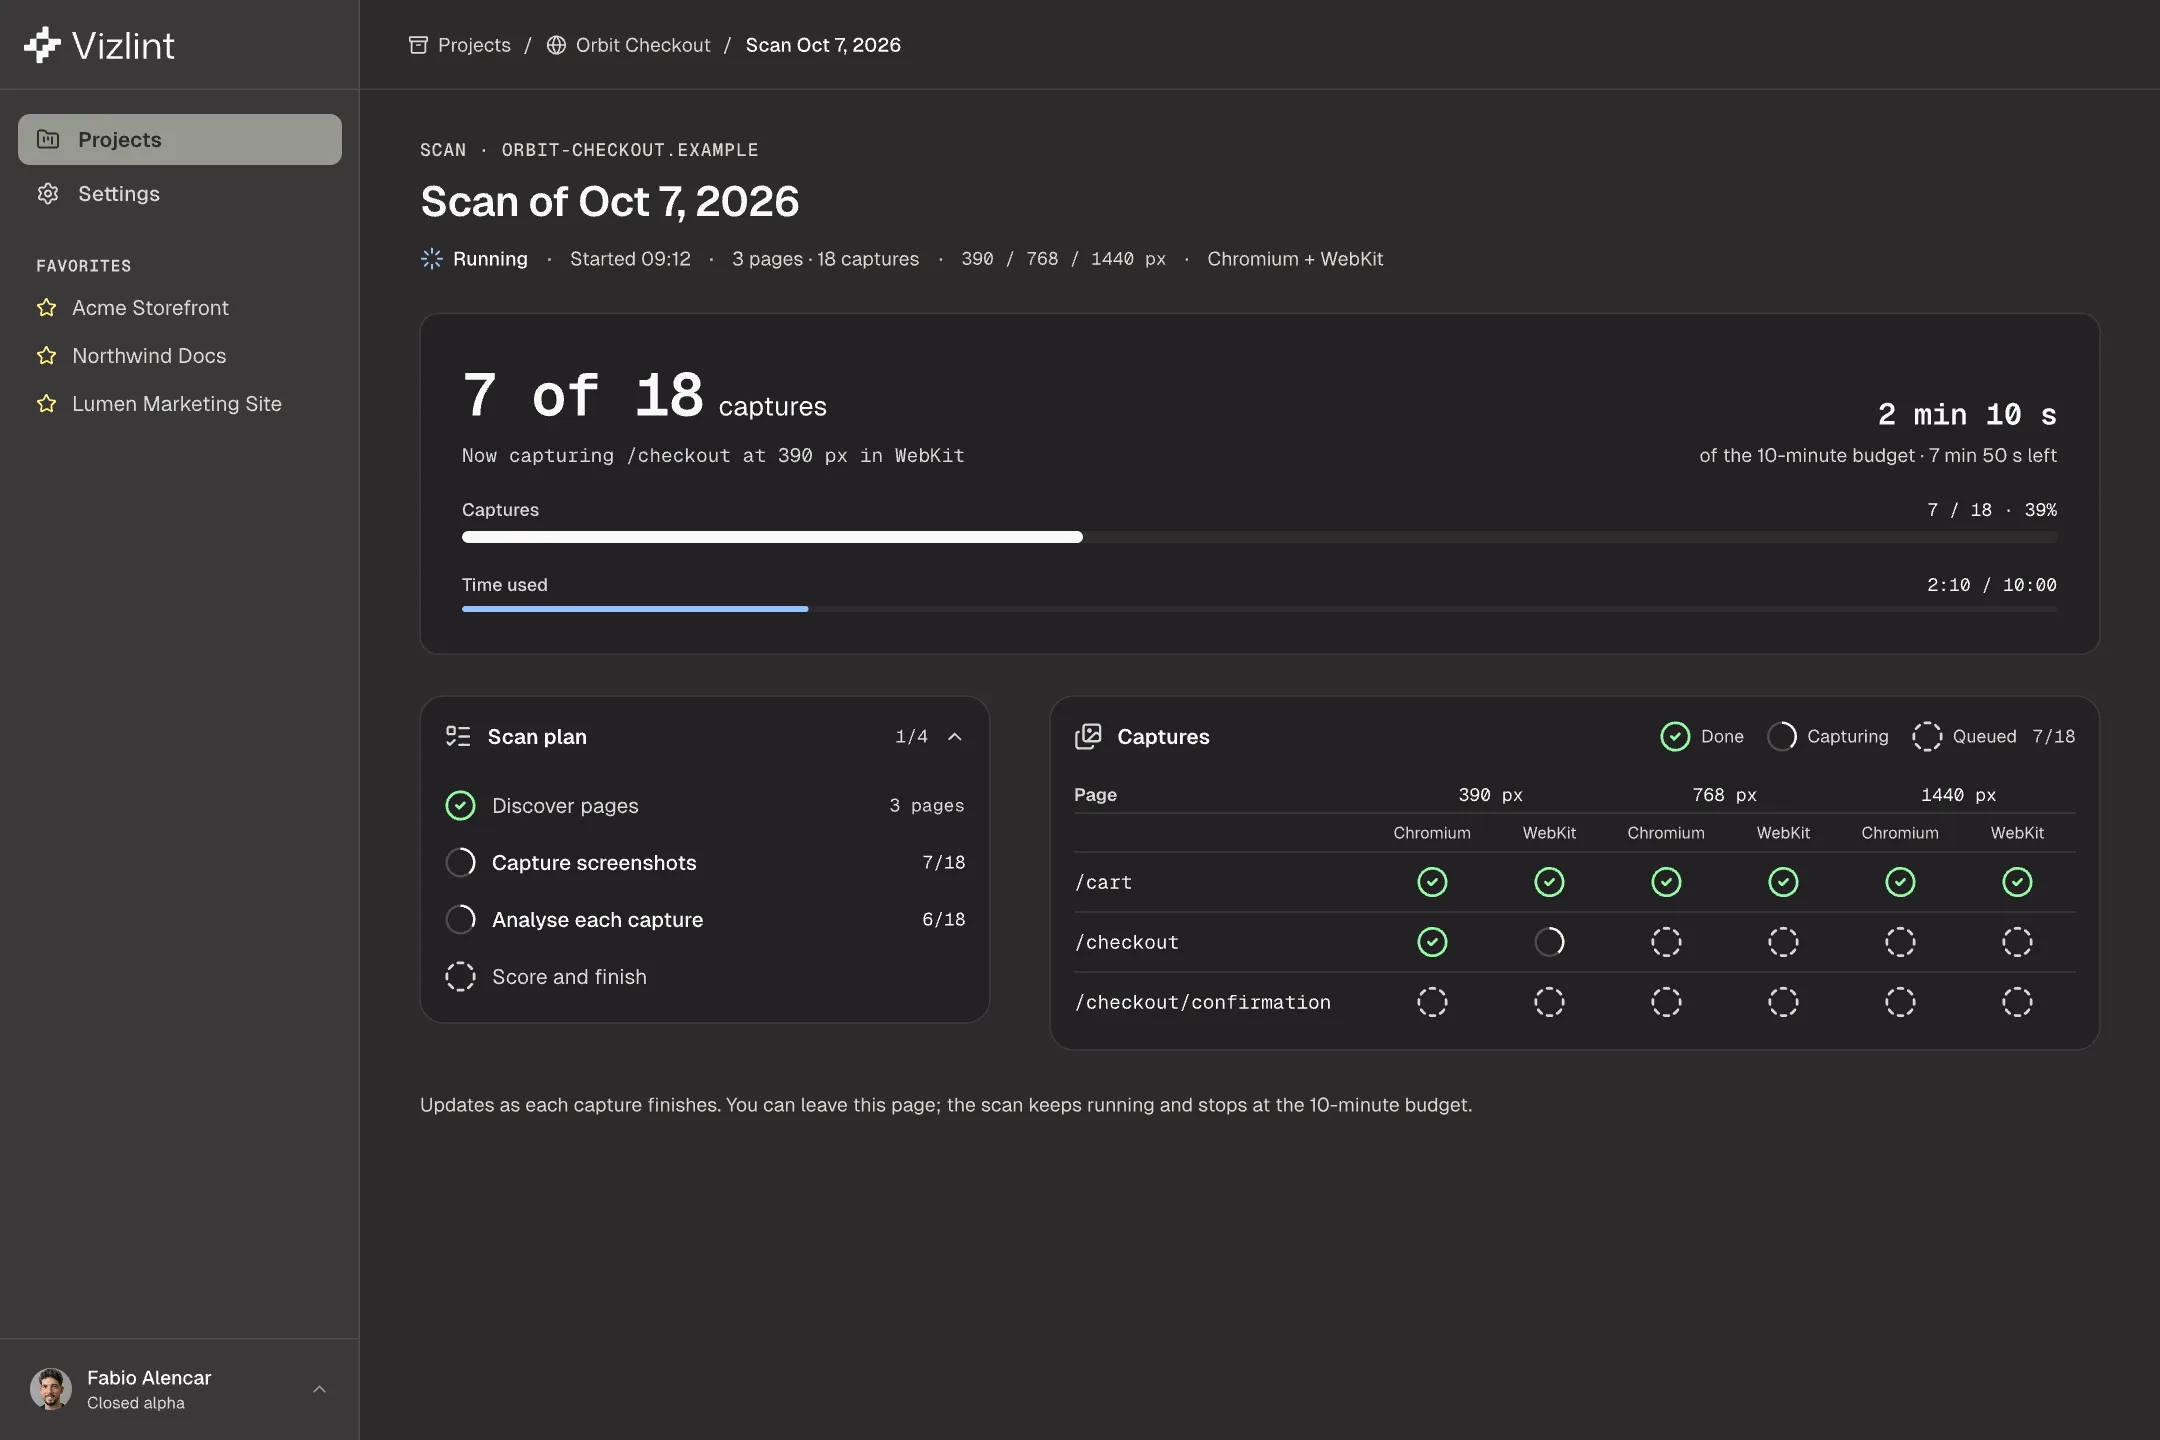
Task: Open Settings via the gear icon
Action: click(x=48, y=194)
